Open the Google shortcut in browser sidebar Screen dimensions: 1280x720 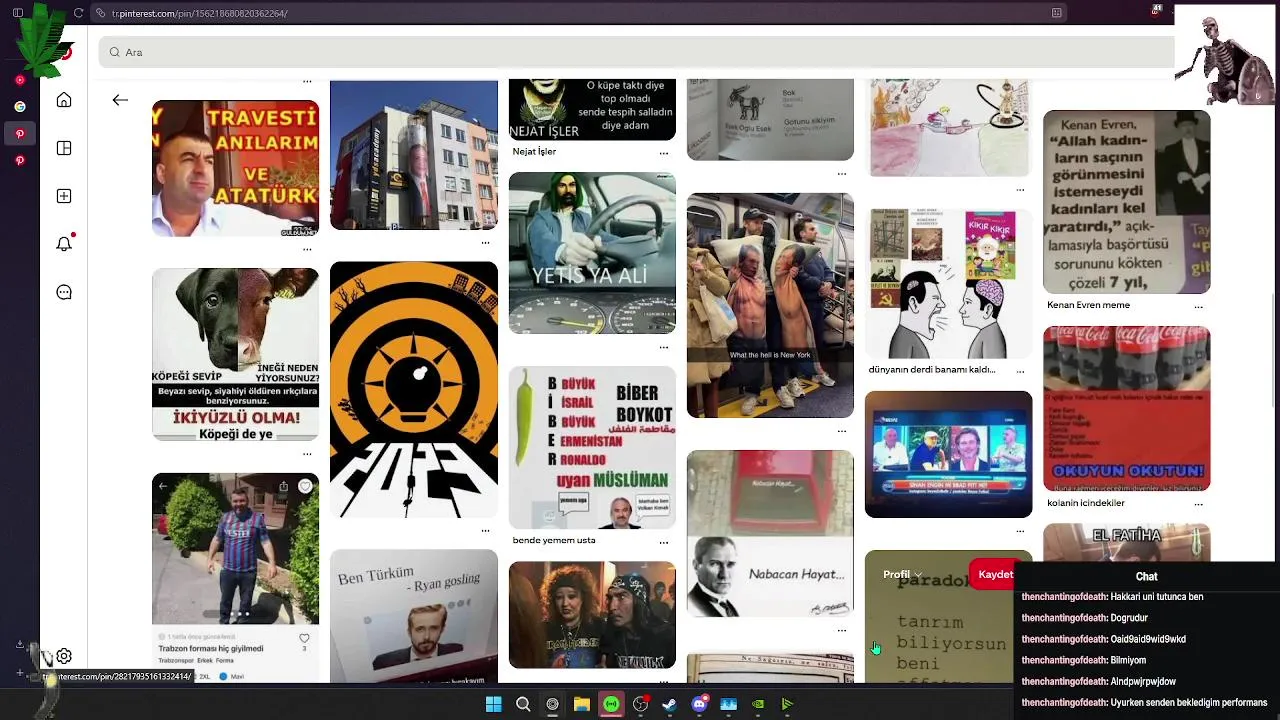click(x=20, y=106)
